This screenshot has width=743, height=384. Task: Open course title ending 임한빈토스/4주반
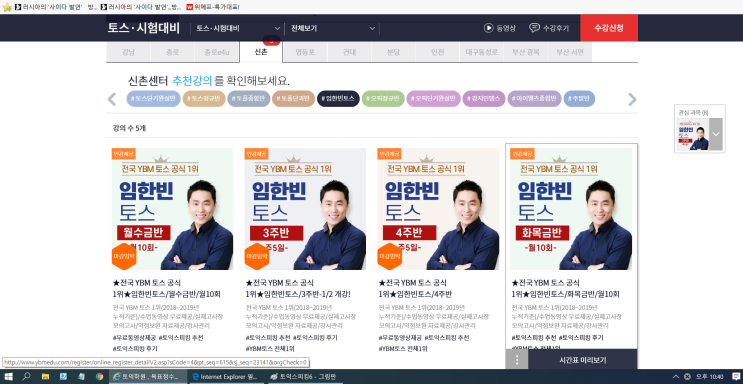click(415, 289)
